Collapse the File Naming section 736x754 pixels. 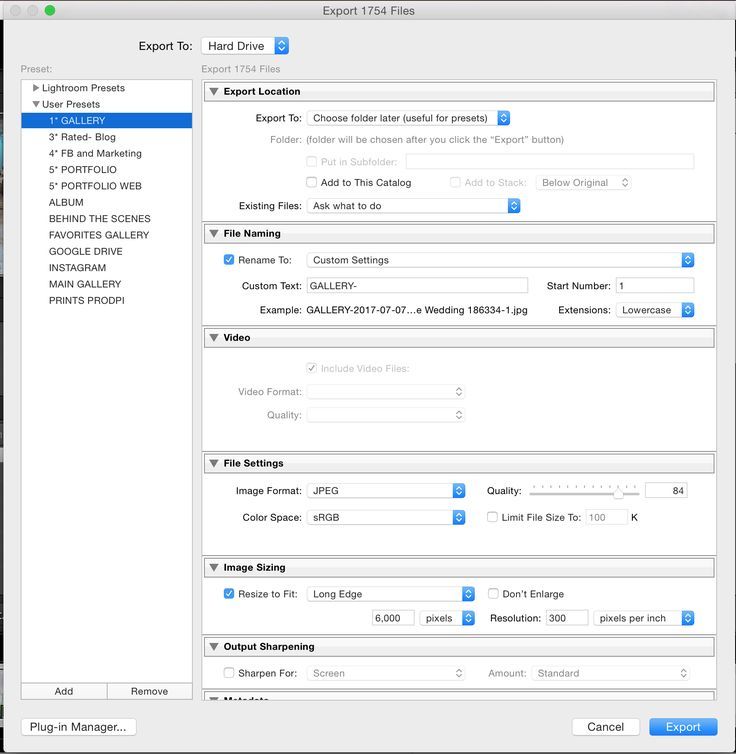point(214,233)
